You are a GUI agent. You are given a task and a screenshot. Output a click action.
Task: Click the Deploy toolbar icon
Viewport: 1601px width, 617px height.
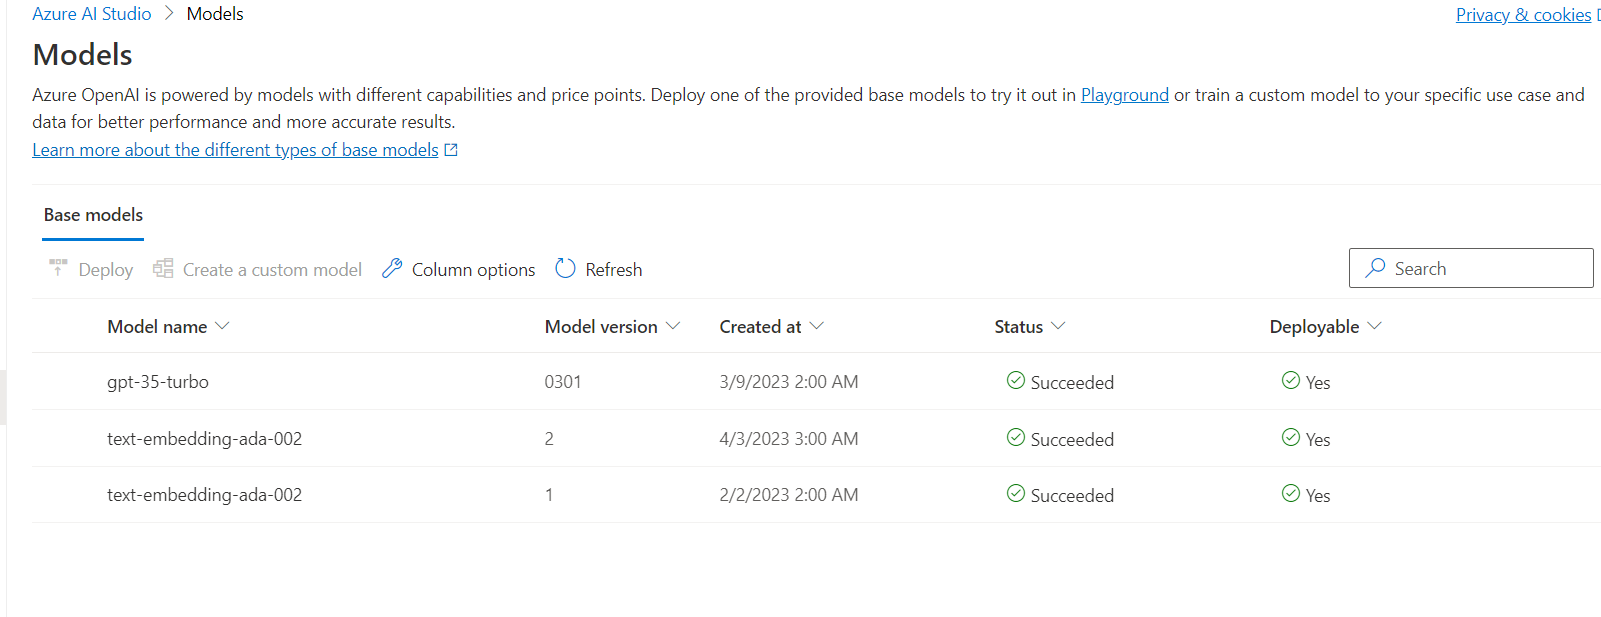pos(58,268)
